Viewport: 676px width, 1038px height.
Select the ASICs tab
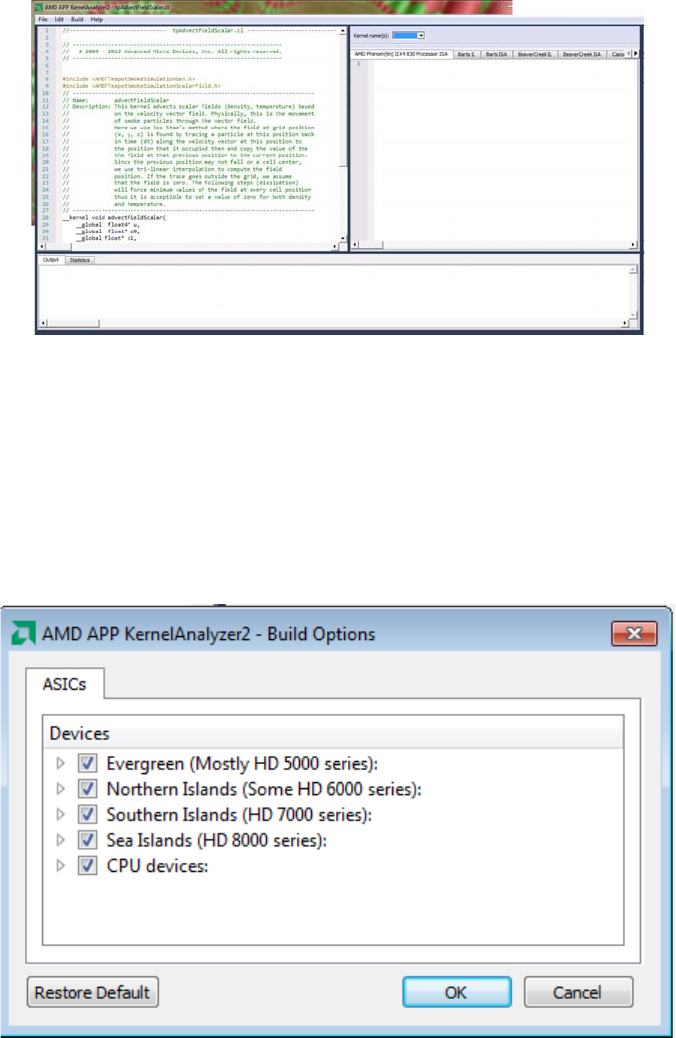[x=65, y=684]
